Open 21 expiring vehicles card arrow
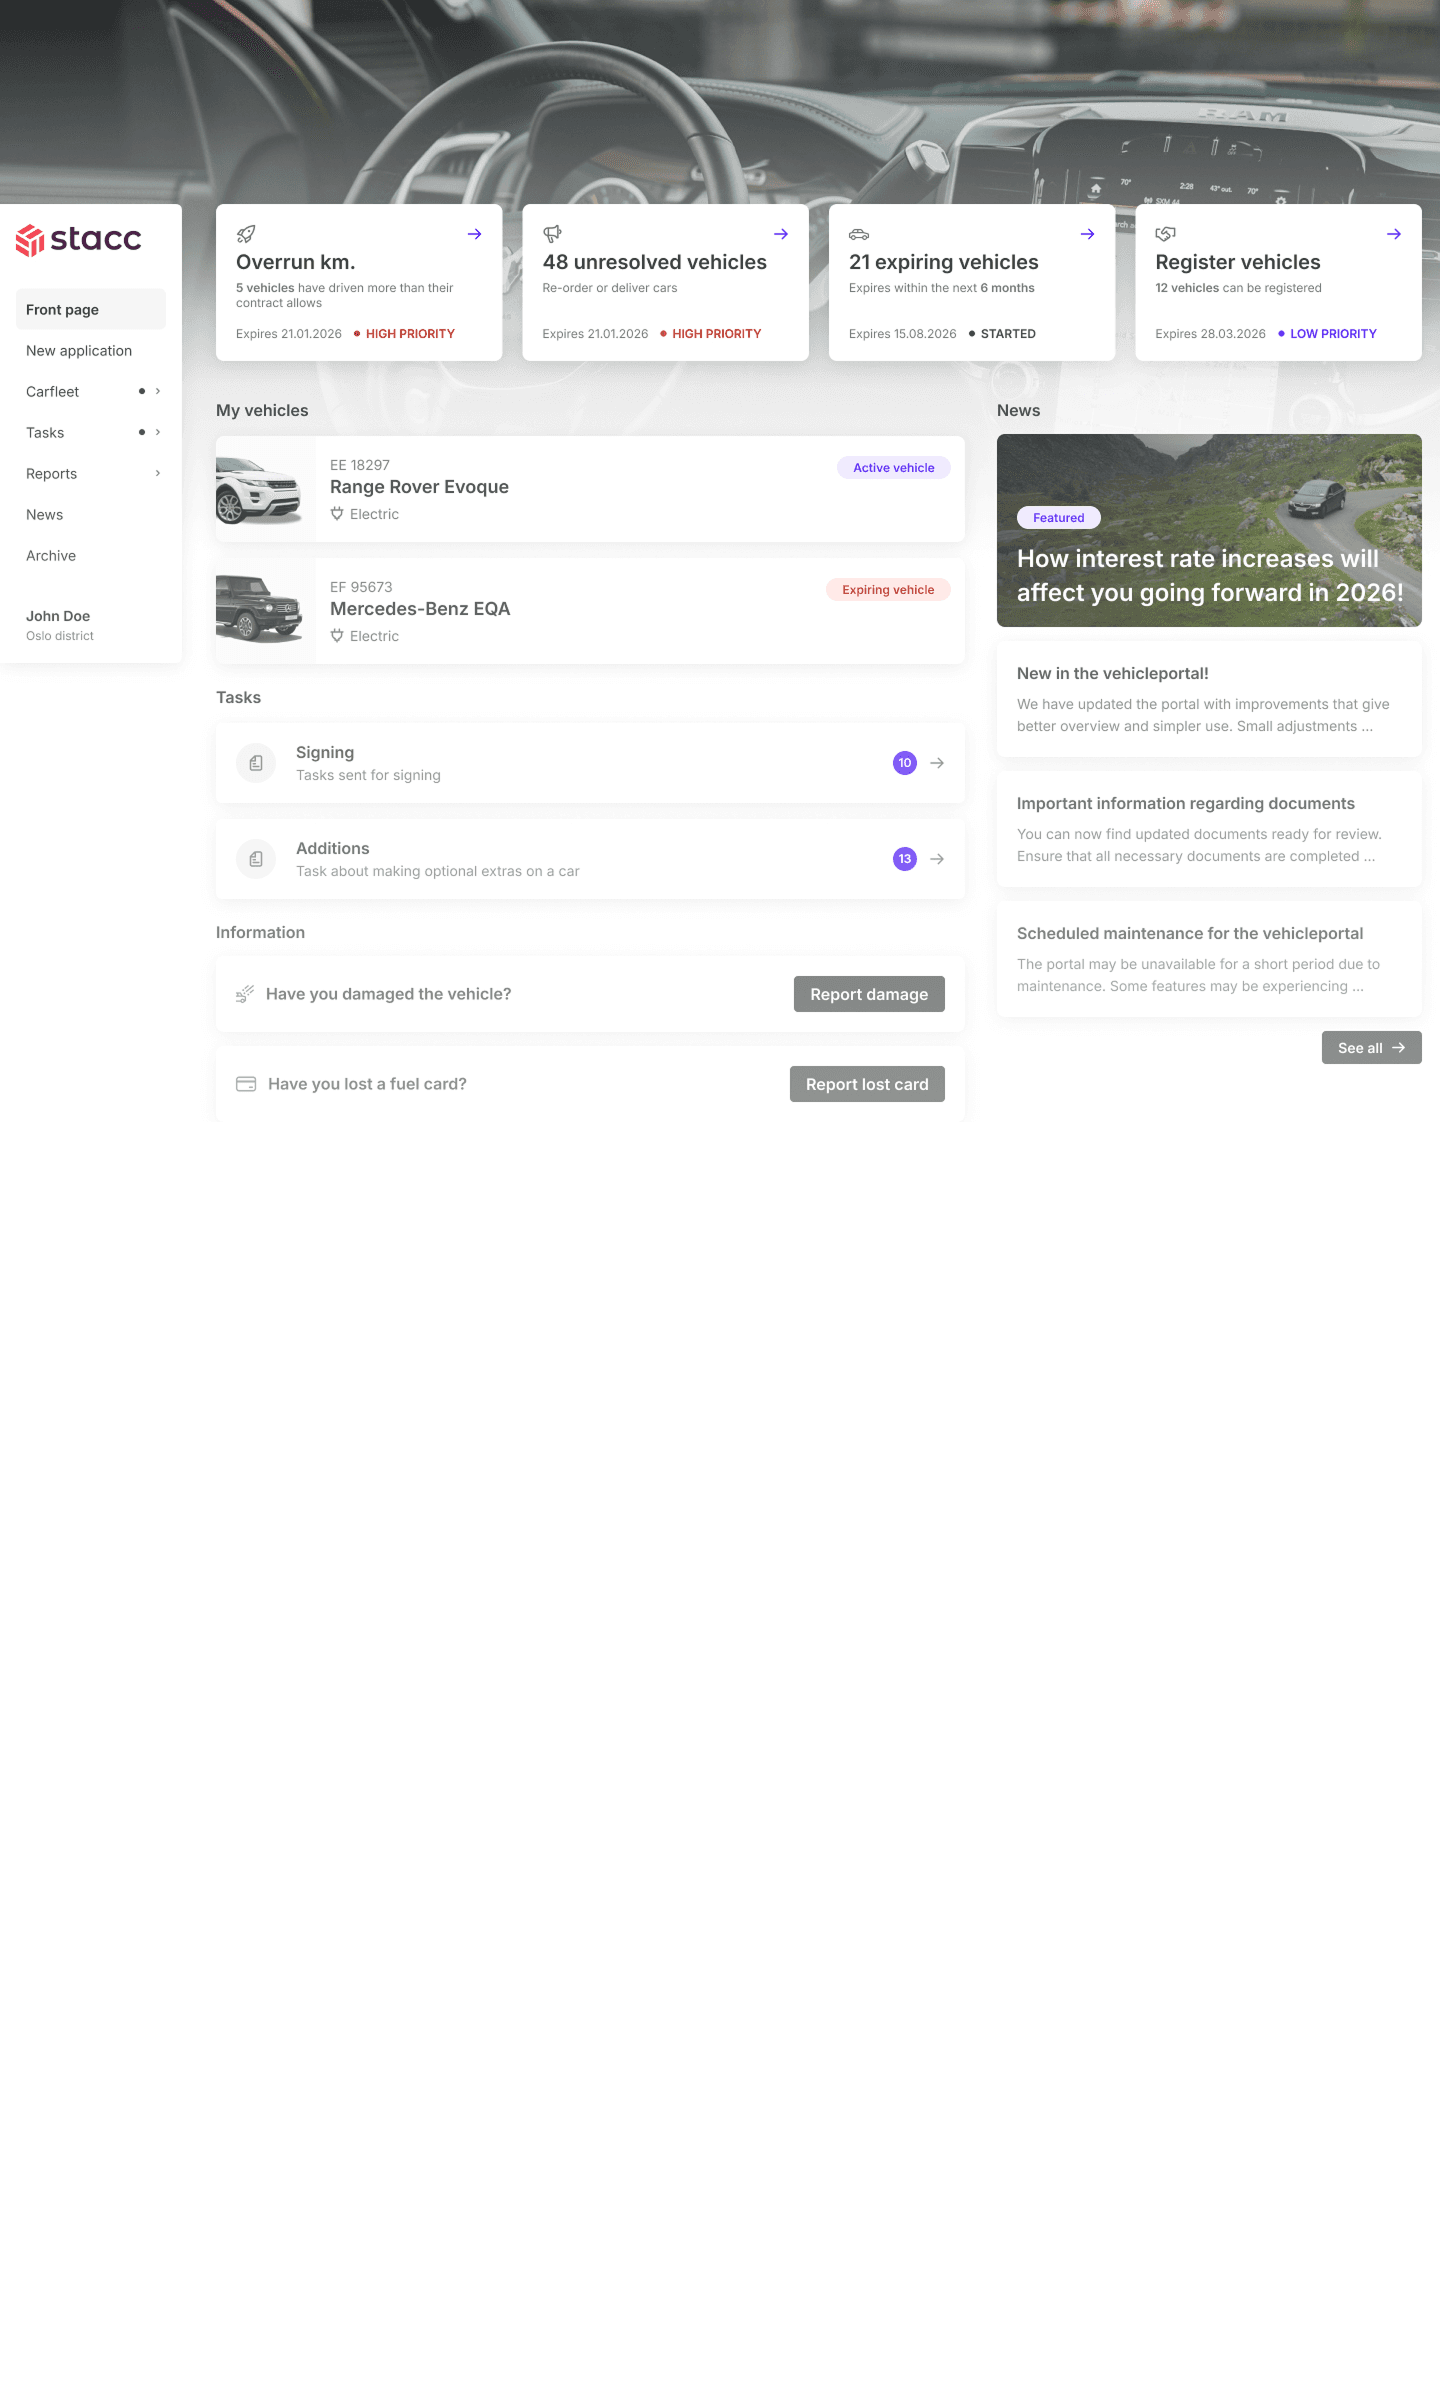The width and height of the screenshot is (1440, 2381). pyautogui.click(x=1088, y=234)
